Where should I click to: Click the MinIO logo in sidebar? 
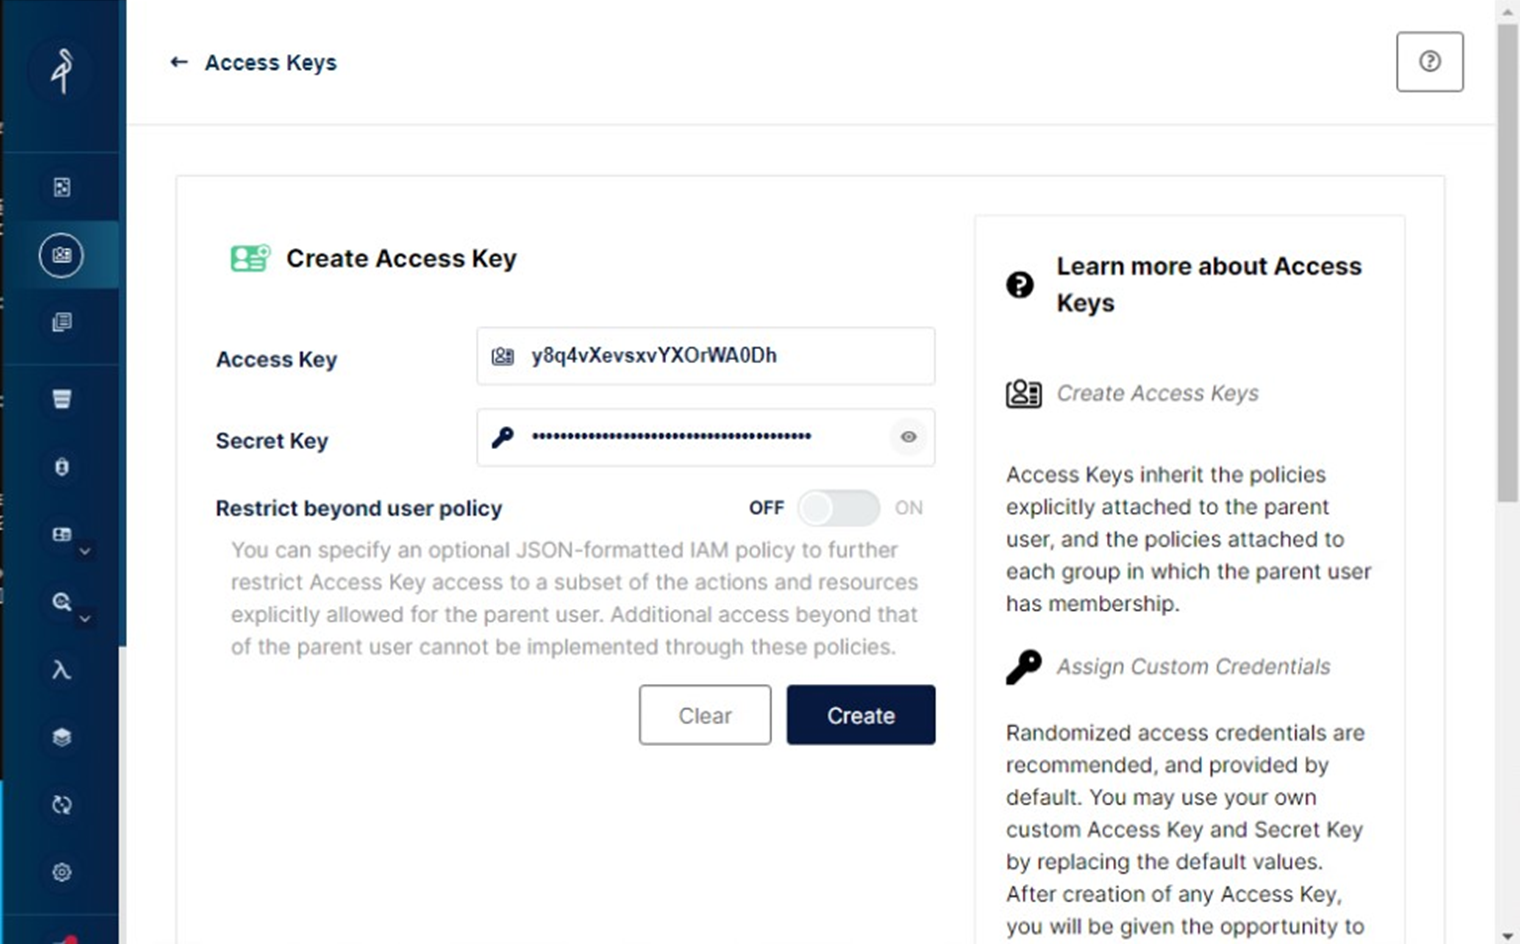tap(62, 70)
